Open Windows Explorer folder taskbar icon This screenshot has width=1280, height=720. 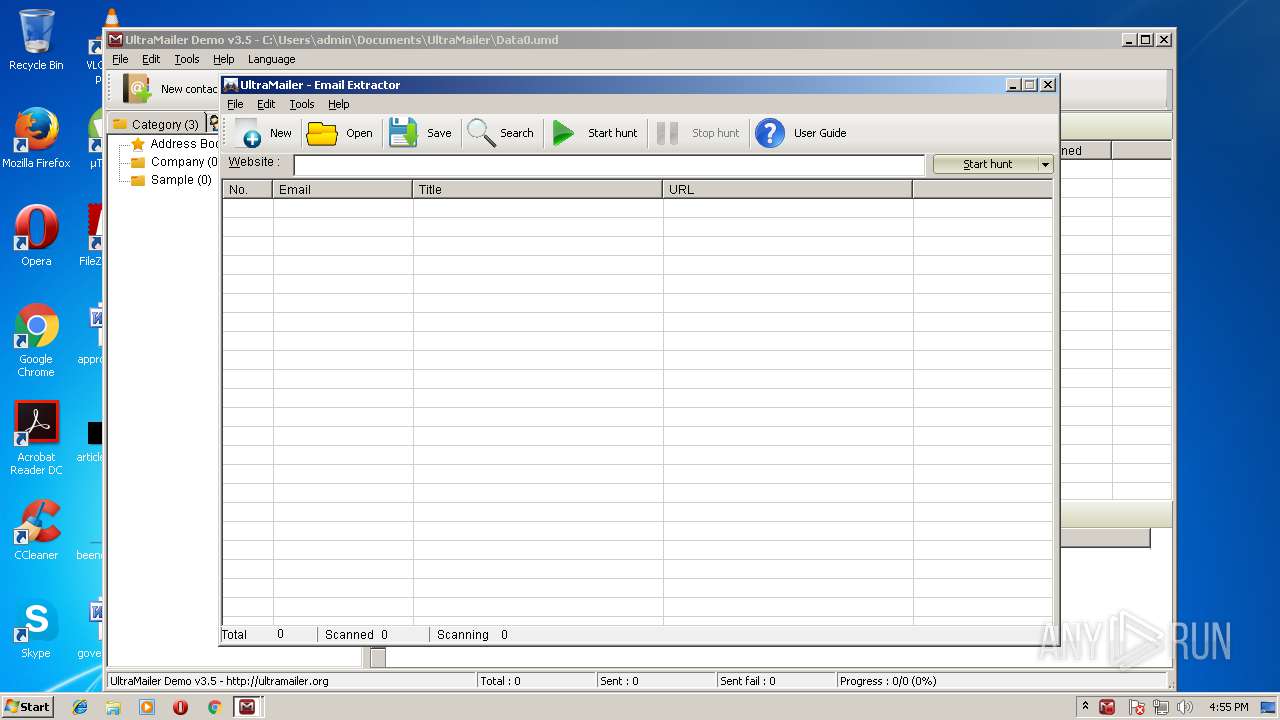(x=113, y=707)
